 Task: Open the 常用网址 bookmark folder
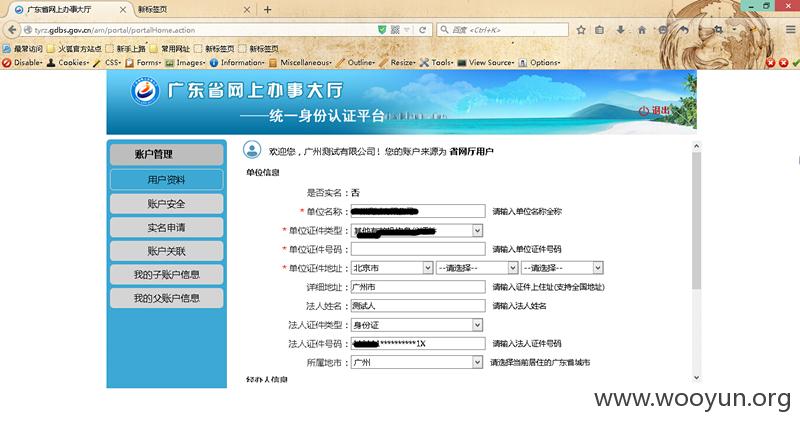[x=170, y=49]
